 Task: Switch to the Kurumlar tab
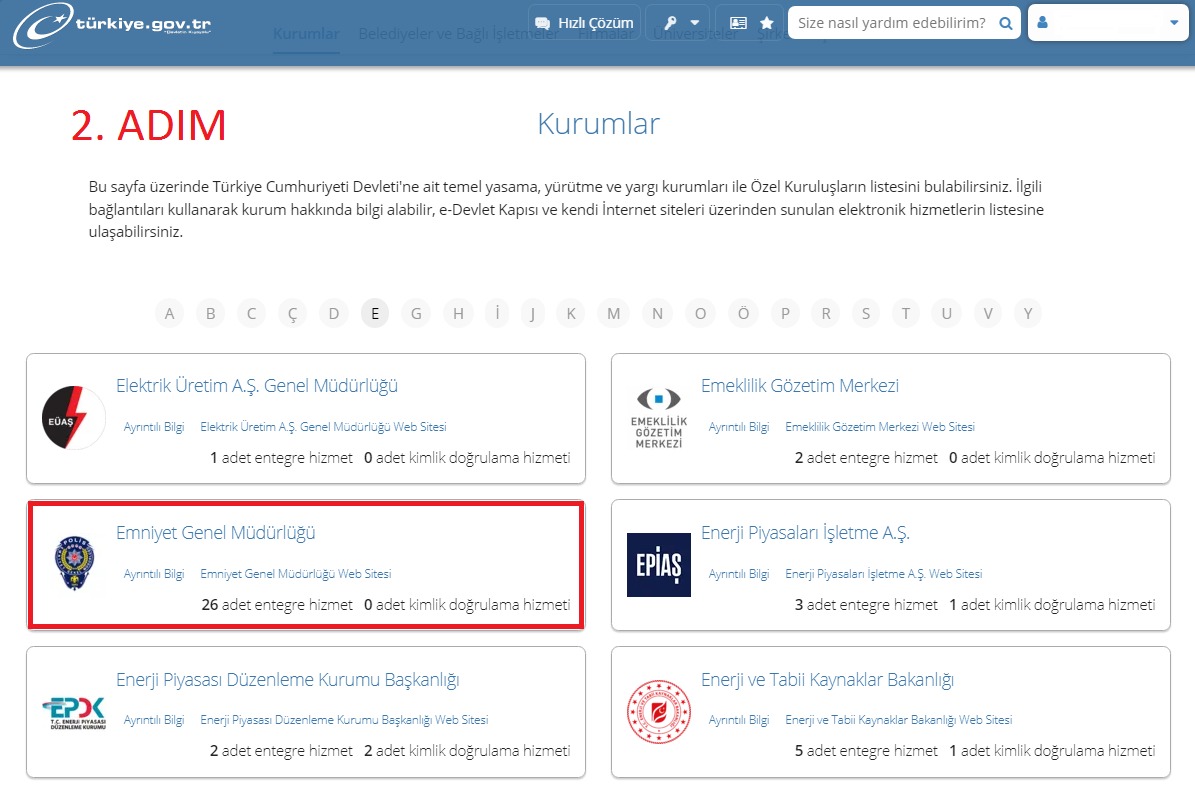[306, 33]
